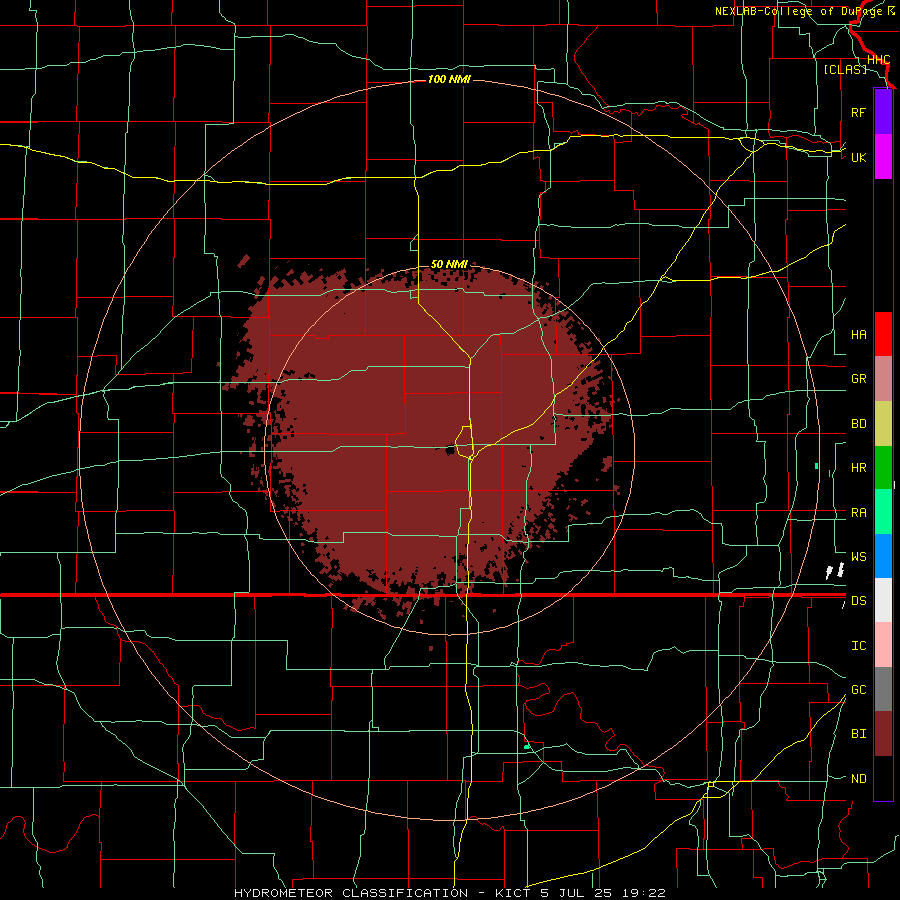This screenshot has height=900, width=900.
Task: Pick the blue WS legend swatch
Action: click(883, 556)
